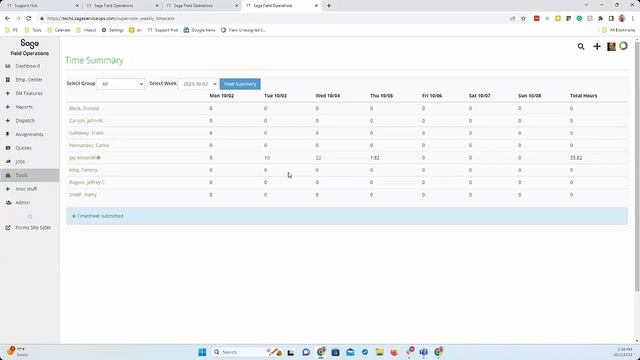Click the 1.82 value under Thu 10/05
640x360 pixels.
(x=375, y=158)
